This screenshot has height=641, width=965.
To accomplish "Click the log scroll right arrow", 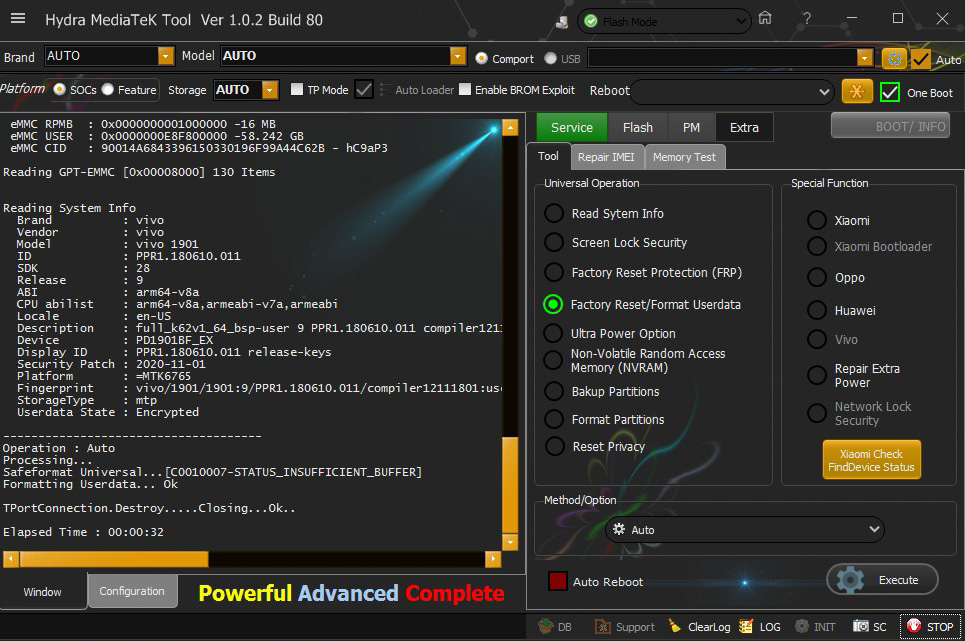I will (x=493, y=559).
